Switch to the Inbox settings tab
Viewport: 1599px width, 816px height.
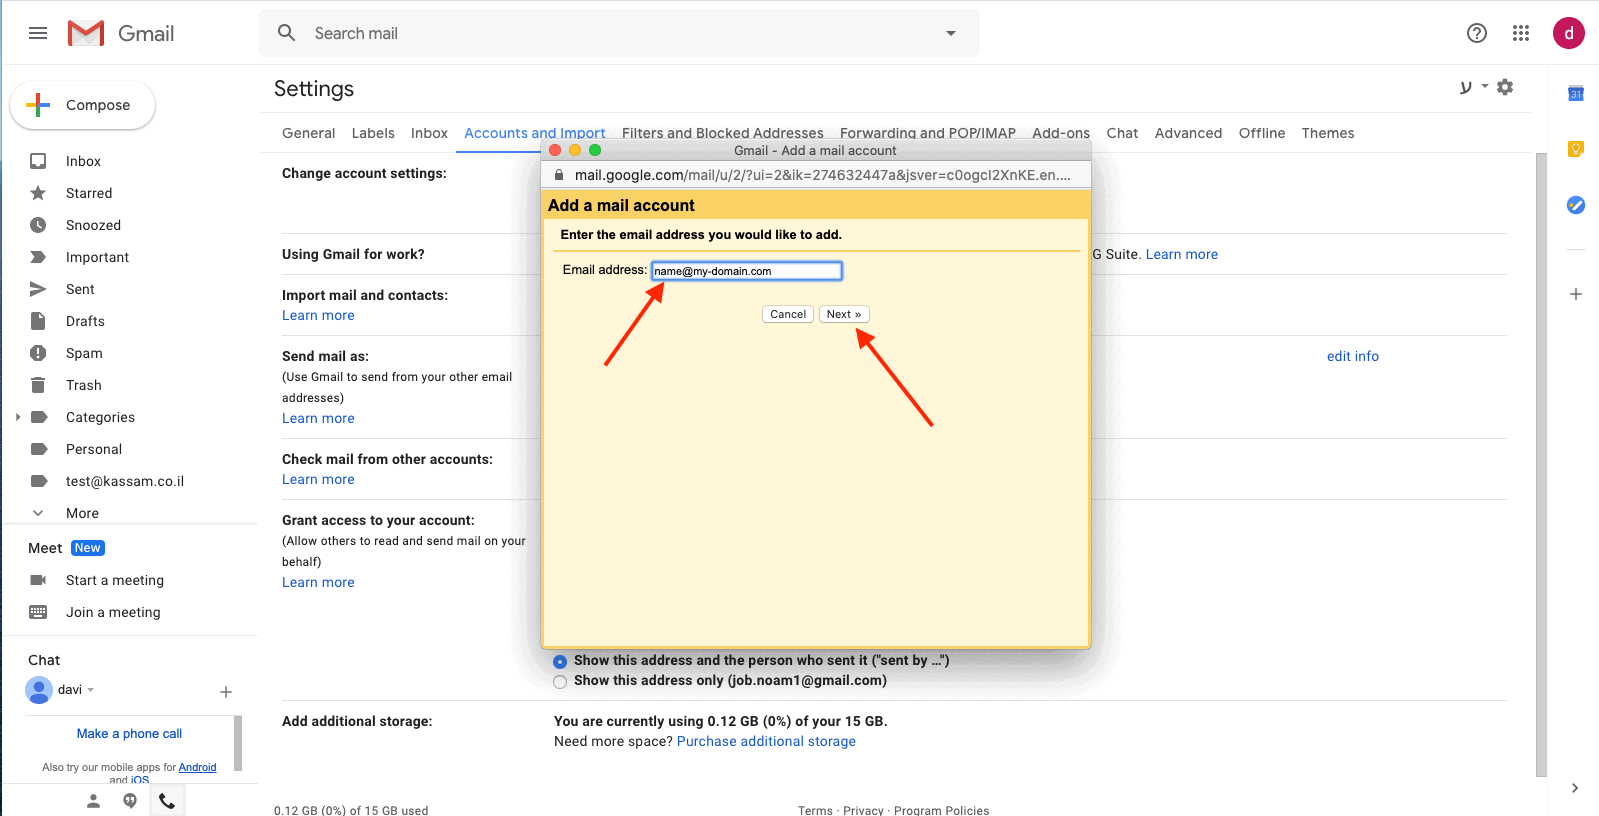click(x=429, y=133)
